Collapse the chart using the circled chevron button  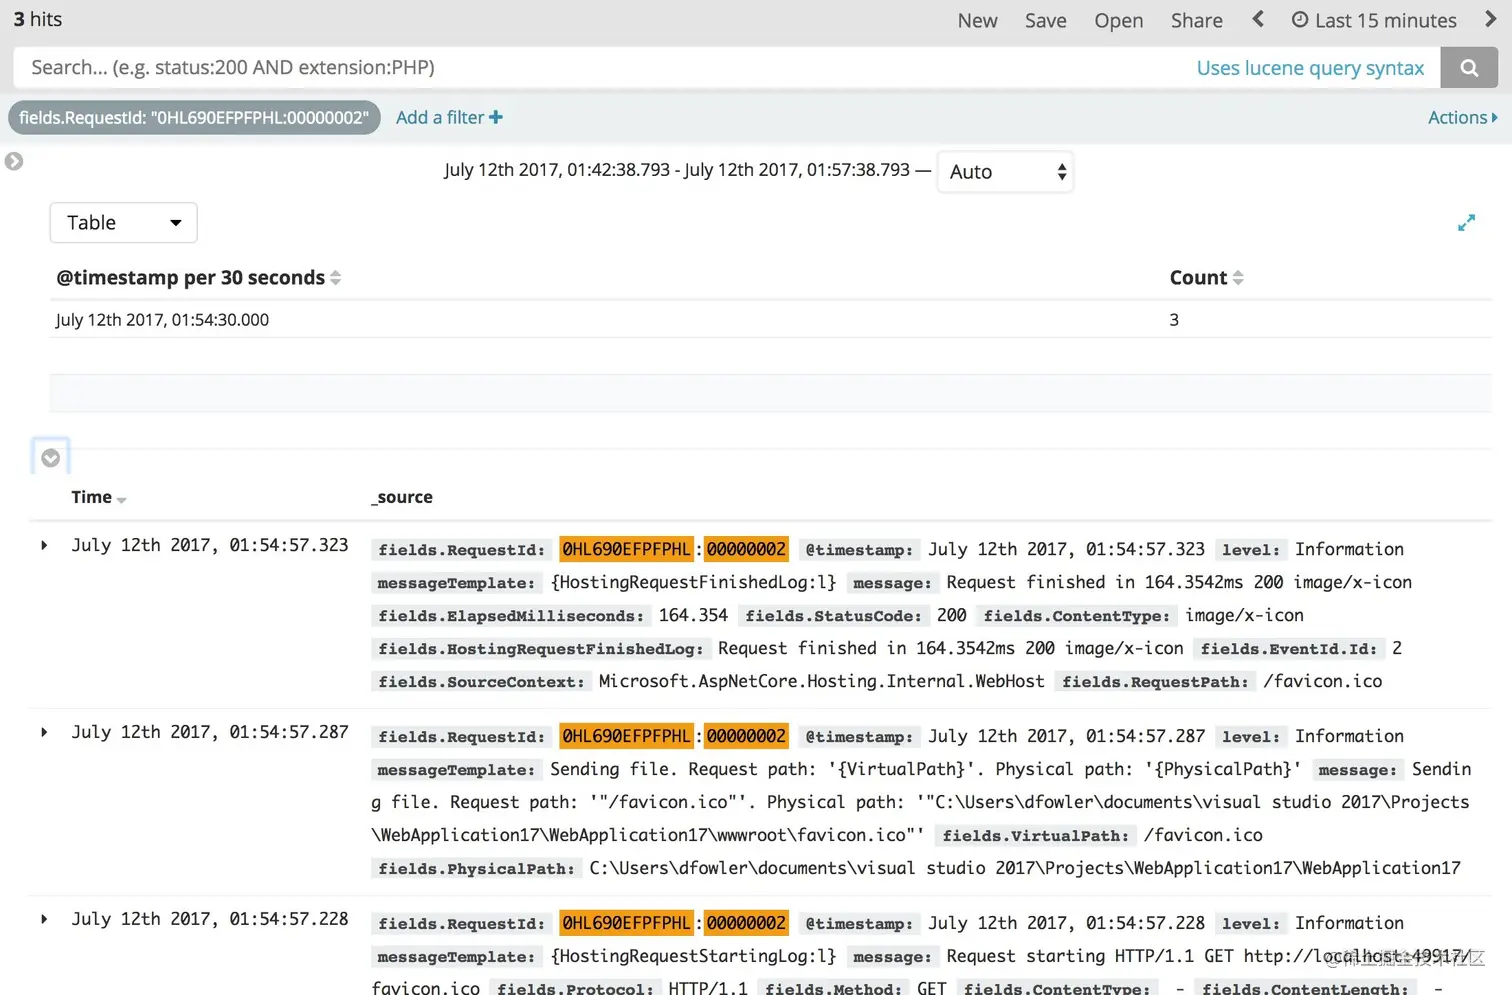[x=50, y=458]
